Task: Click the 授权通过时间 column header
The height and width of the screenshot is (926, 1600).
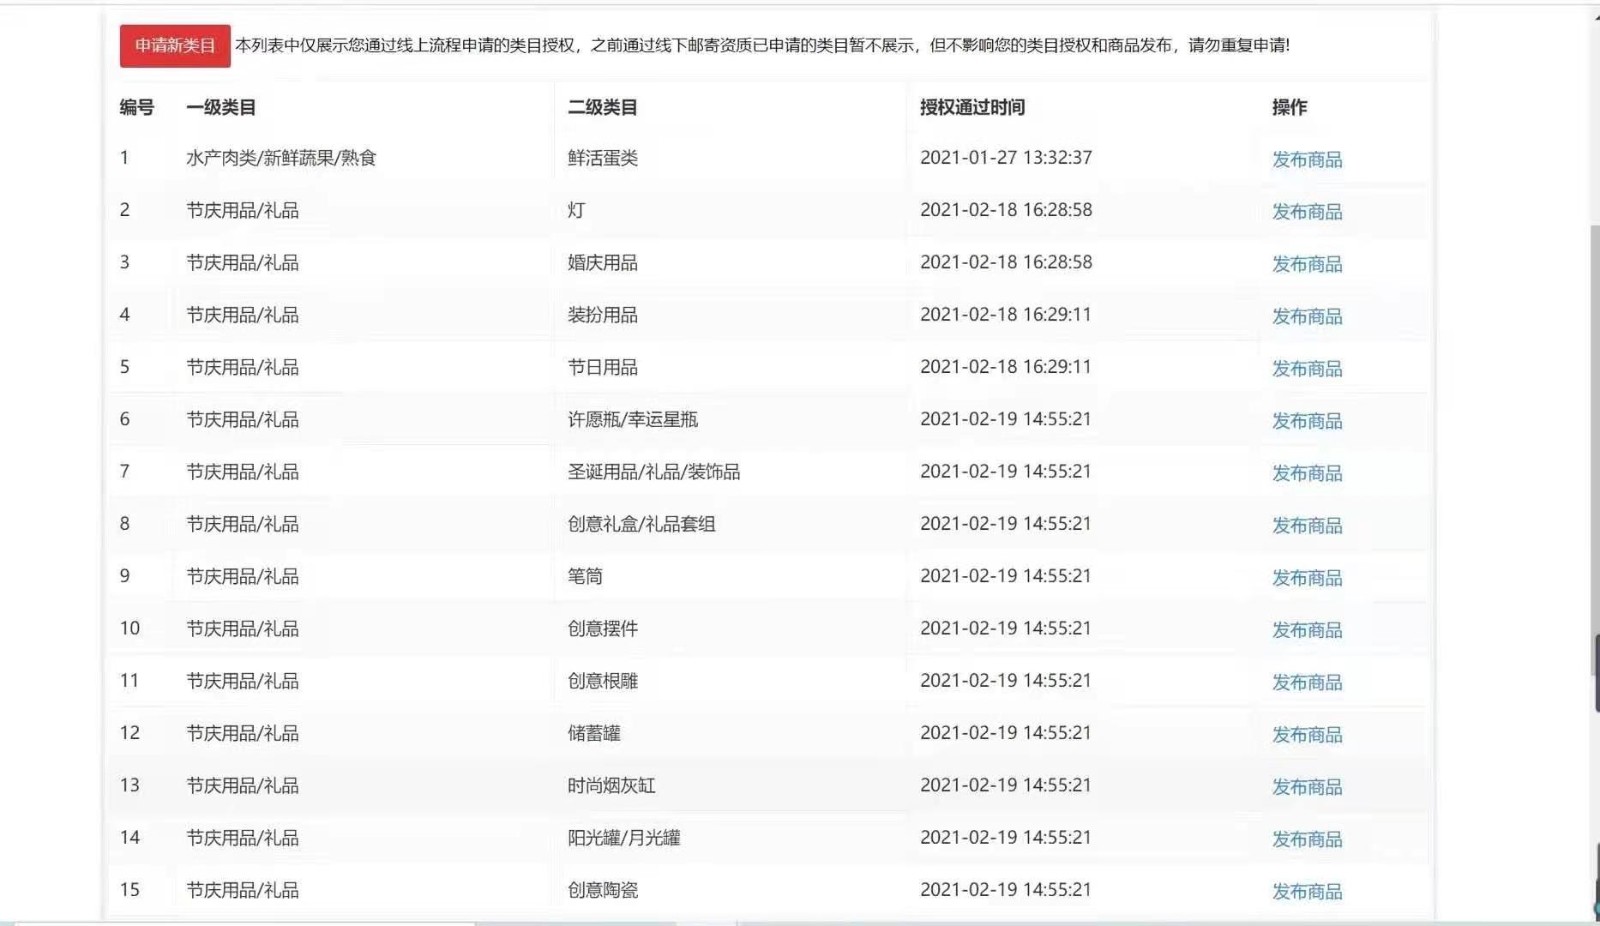Action: (972, 107)
